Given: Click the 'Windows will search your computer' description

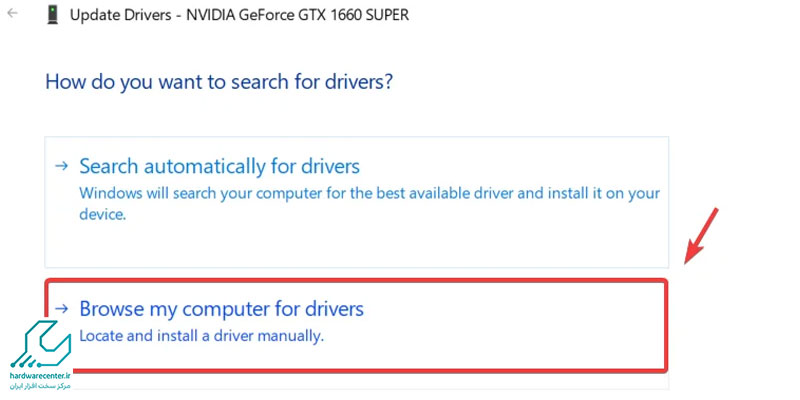Looking at the screenshot, I should click(369, 204).
